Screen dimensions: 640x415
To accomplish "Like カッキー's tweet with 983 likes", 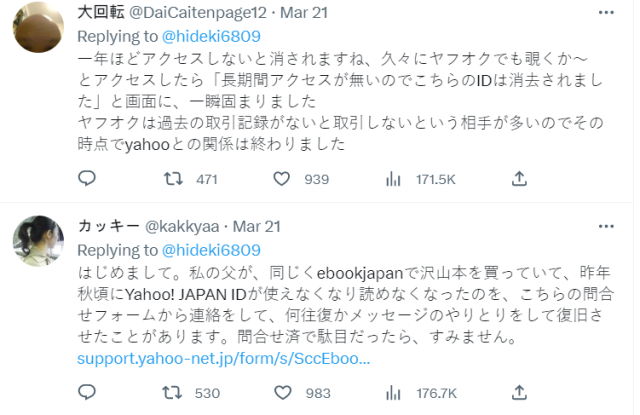I will coord(282,393).
